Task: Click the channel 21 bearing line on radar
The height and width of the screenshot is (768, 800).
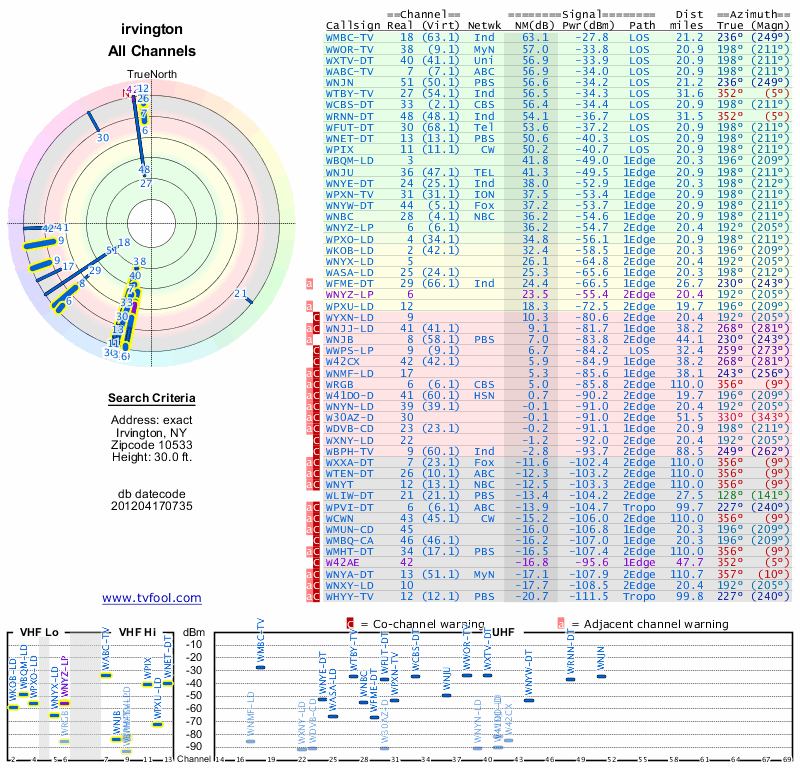Action: click(x=249, y=301)
